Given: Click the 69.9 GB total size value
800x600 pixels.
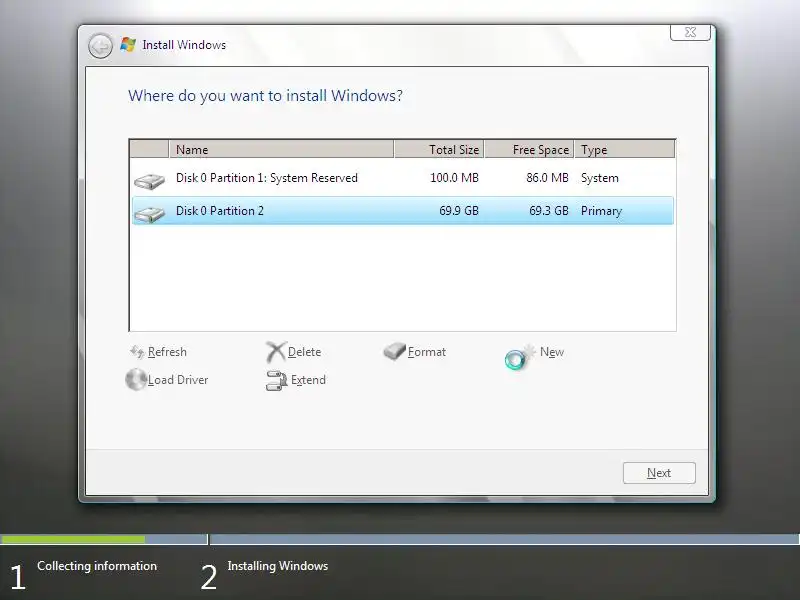Looking at the screenshot, I should coord(459,211).
